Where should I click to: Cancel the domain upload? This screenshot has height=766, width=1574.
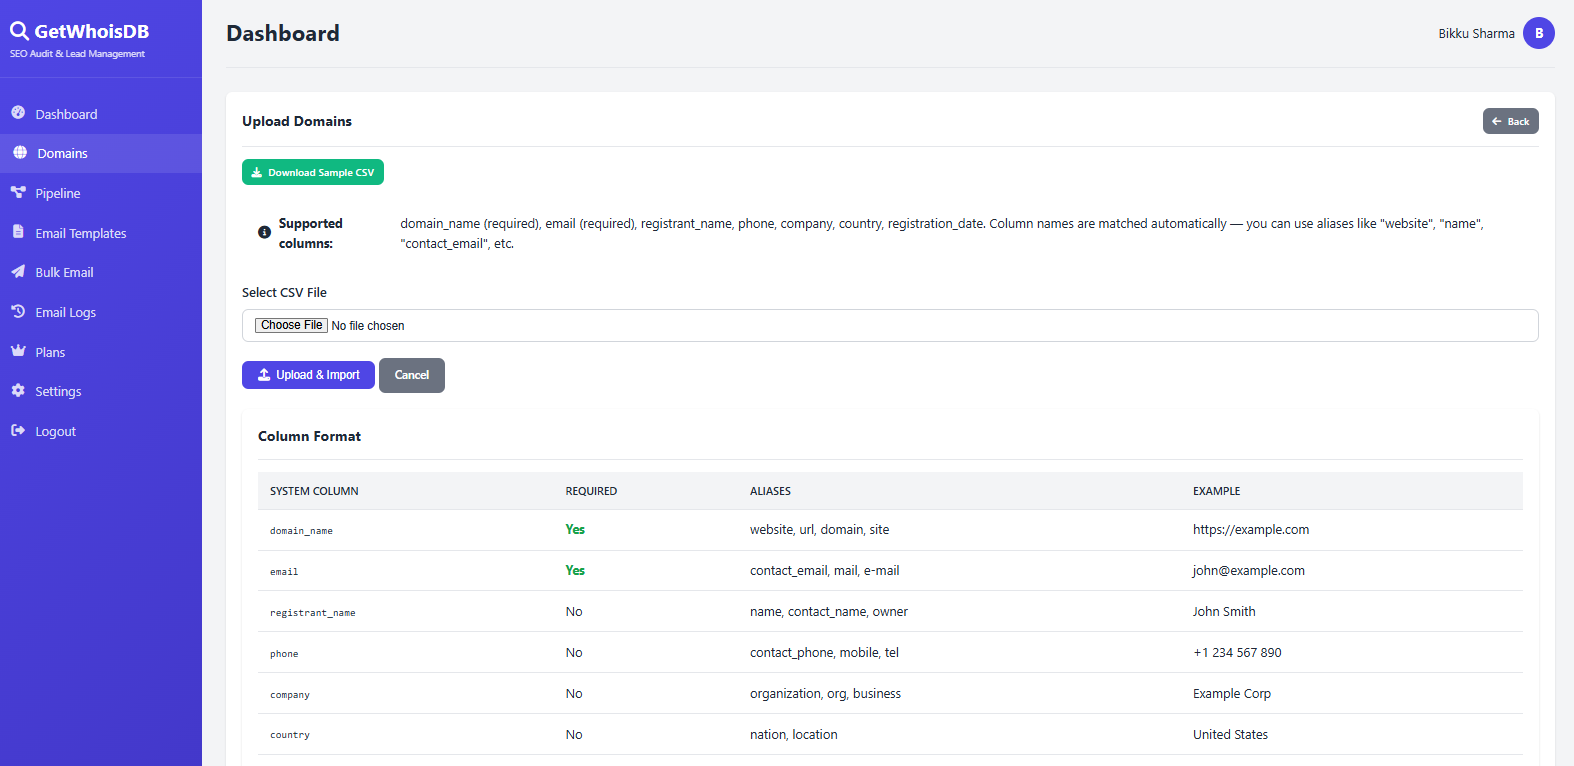[x=412, y=375]
